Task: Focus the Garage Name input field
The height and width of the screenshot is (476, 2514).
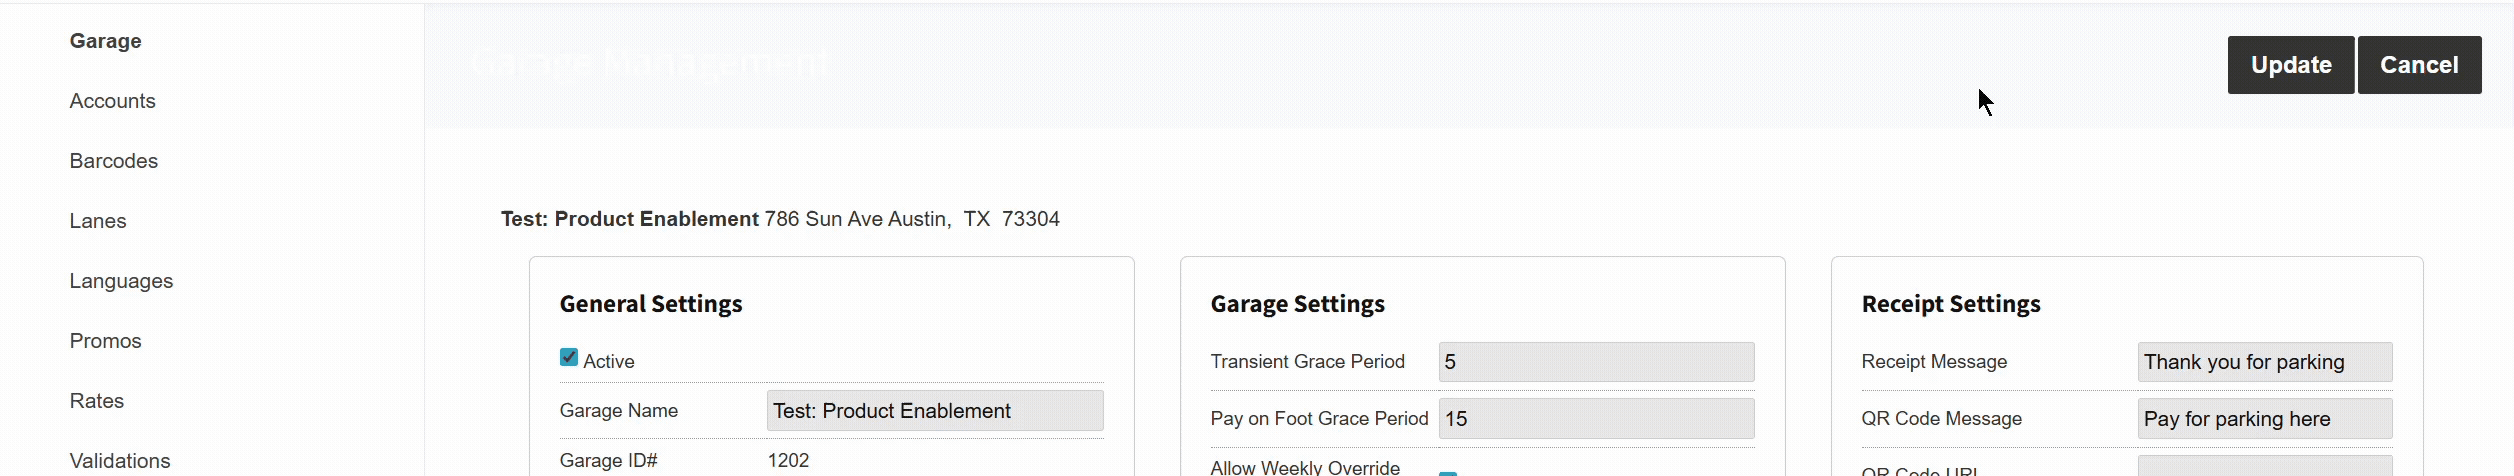Action: 934,411
